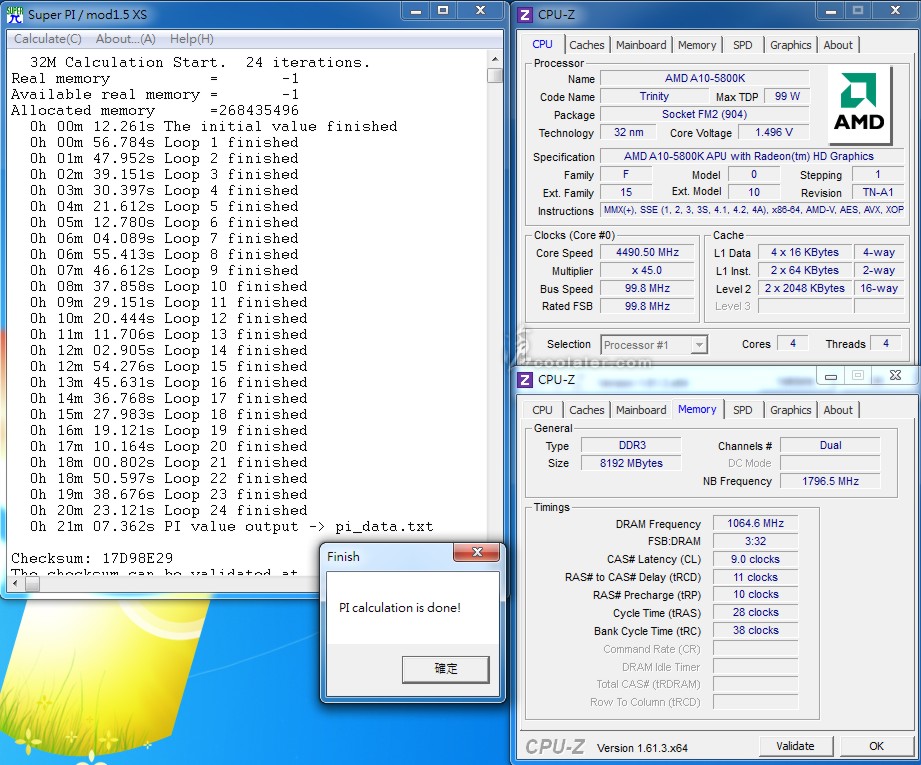Click the PI value output pi_data.txt line

(231, 526)
